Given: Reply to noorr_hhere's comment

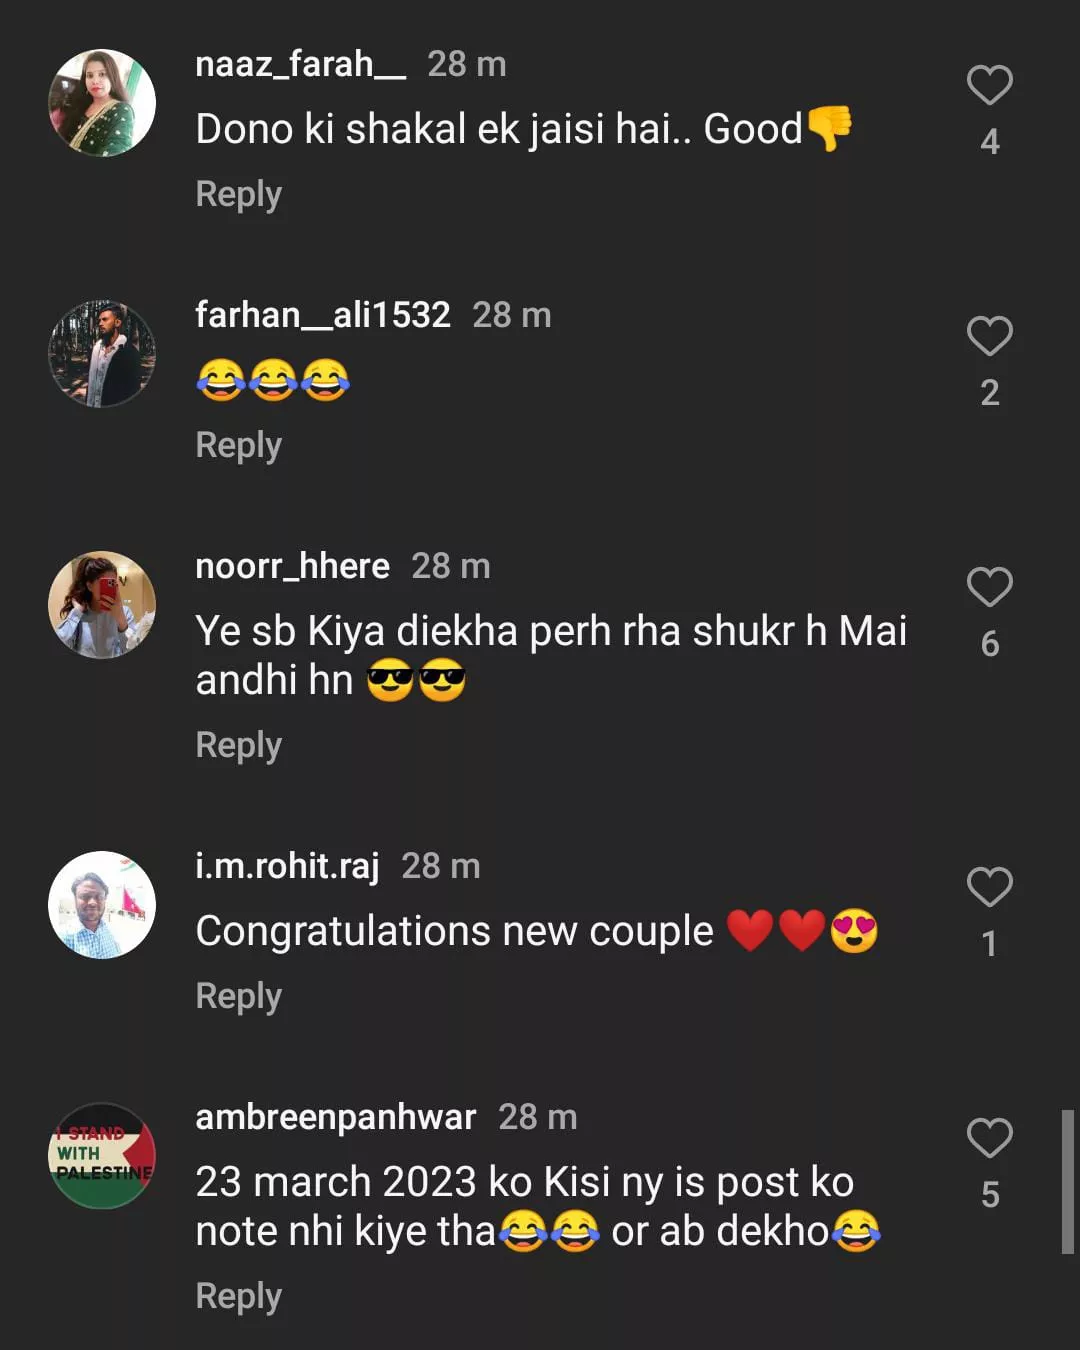Looking at the screenshot, I should click(238, 745).
